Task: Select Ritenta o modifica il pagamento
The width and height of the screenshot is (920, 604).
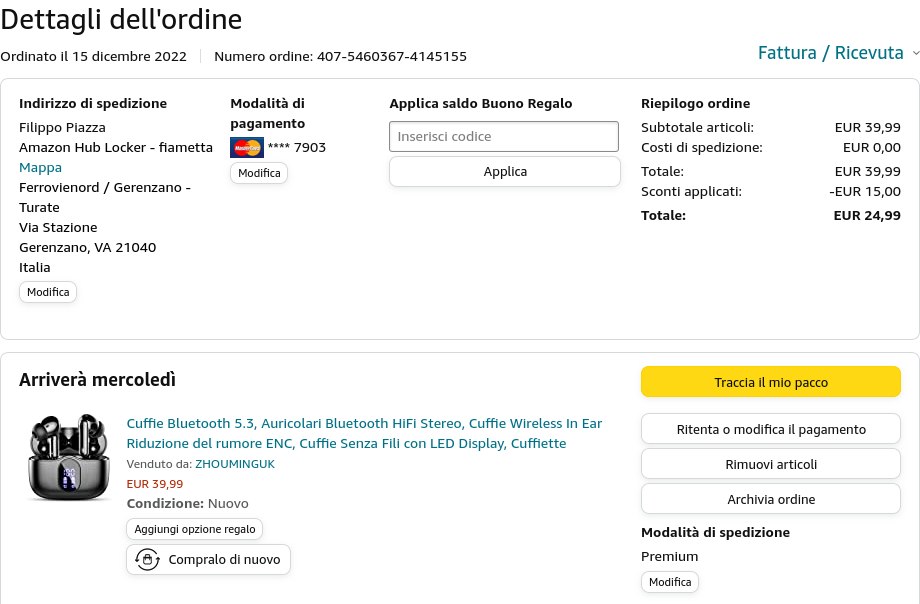Action: pos(770,430)
